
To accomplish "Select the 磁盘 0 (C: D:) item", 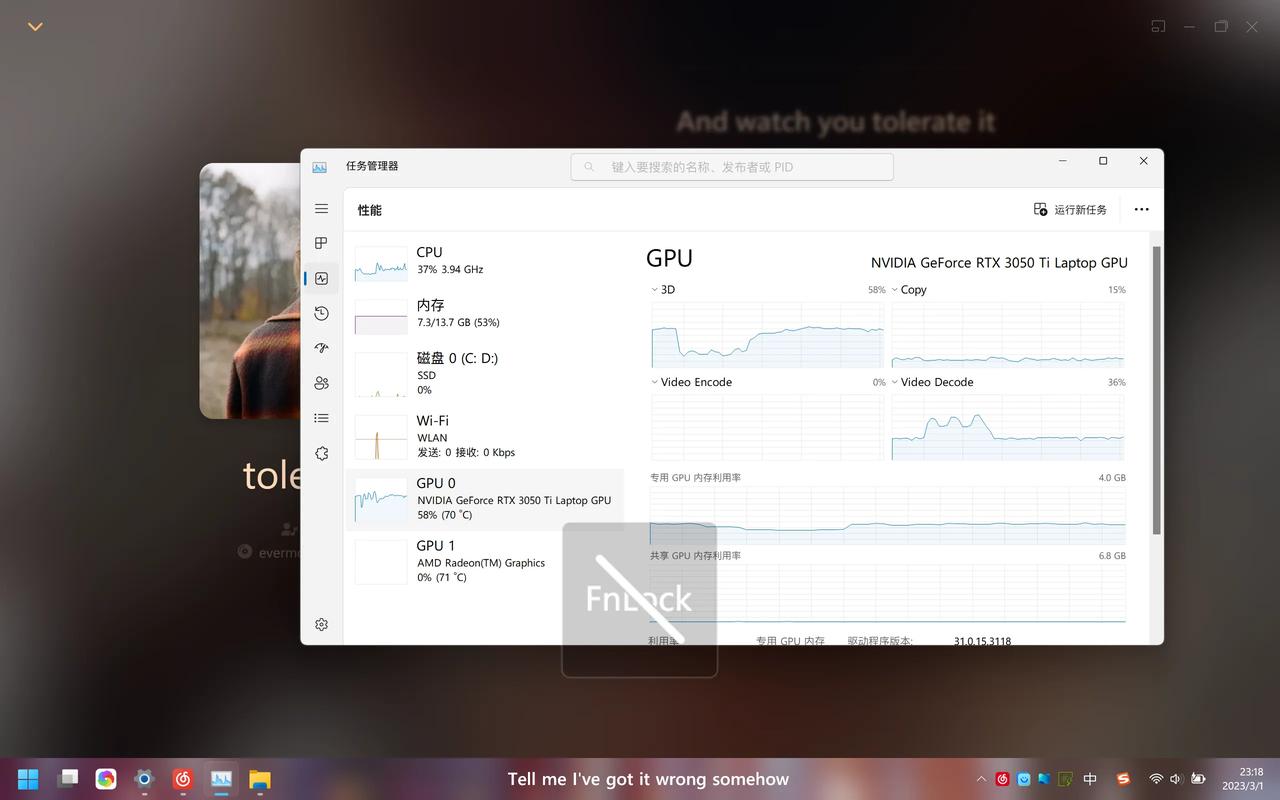I will 484,373.
